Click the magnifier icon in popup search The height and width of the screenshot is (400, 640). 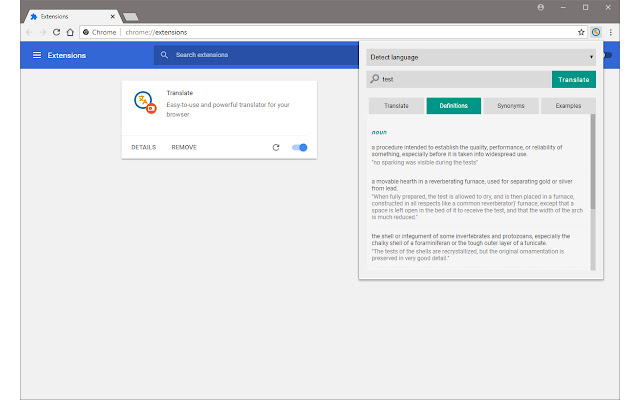374,79
